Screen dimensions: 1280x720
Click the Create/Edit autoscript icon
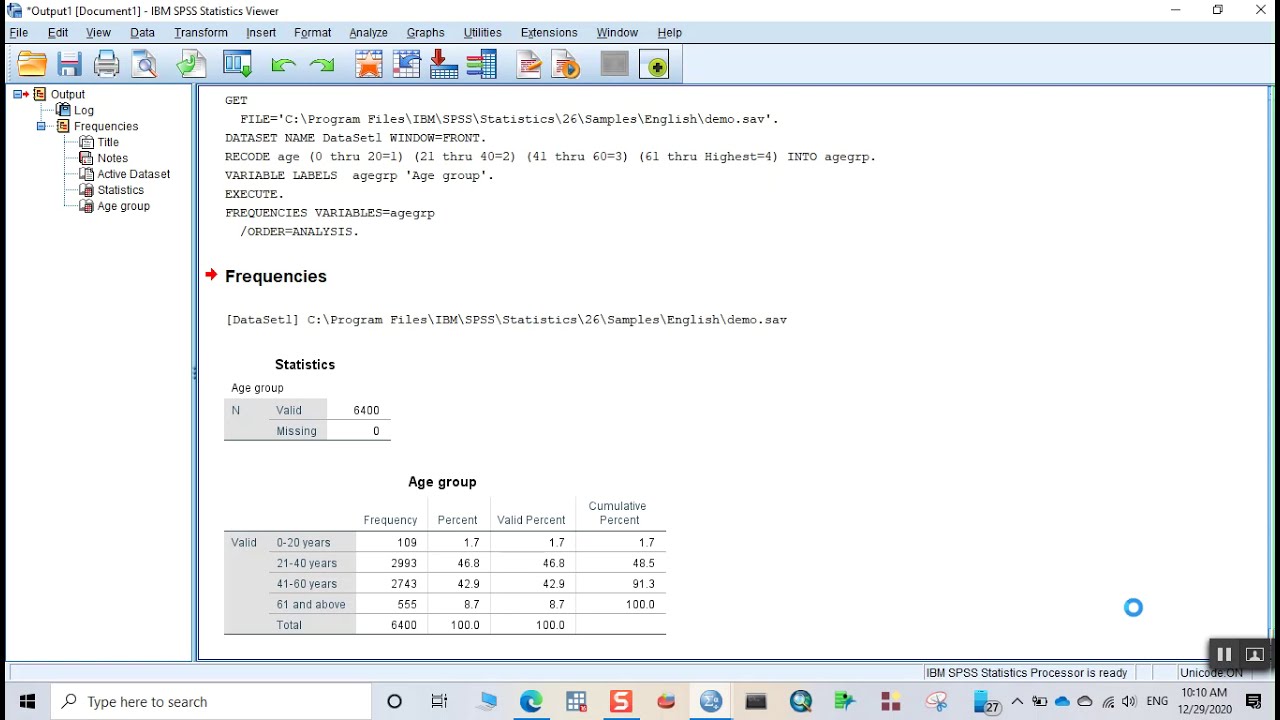point(529,65)
